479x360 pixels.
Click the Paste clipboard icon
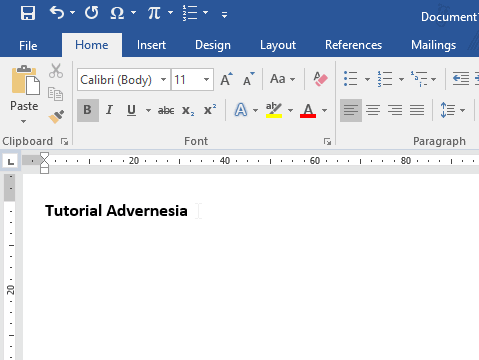[x=26, y=80]
